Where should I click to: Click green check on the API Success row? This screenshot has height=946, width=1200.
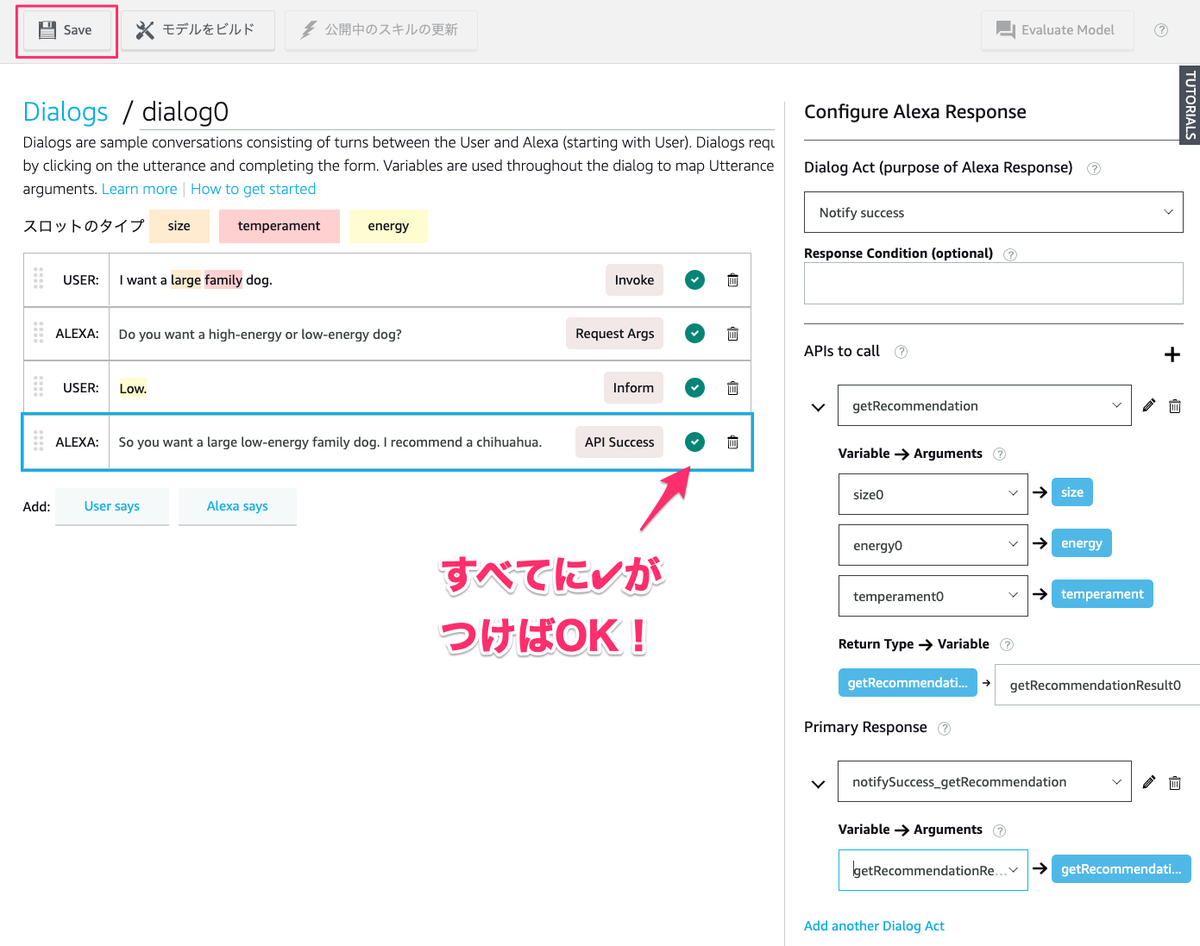[695, 442]
